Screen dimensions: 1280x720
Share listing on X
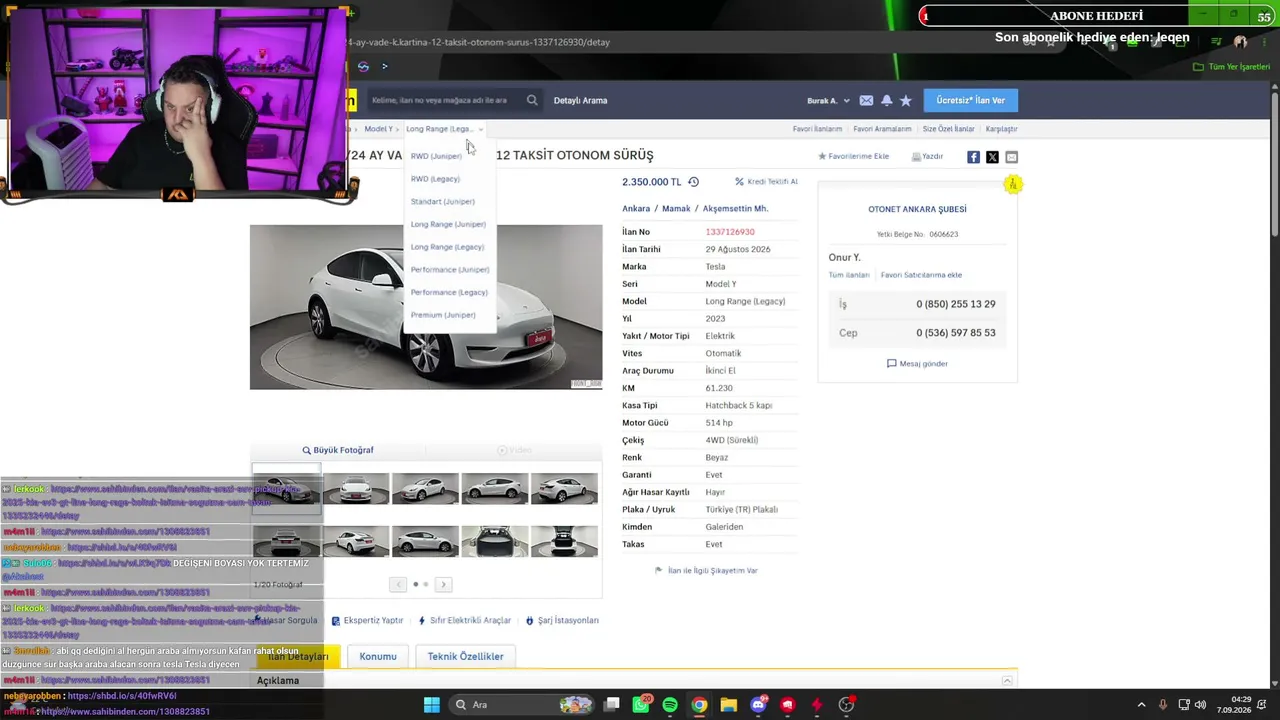click(x=992, y=157)
